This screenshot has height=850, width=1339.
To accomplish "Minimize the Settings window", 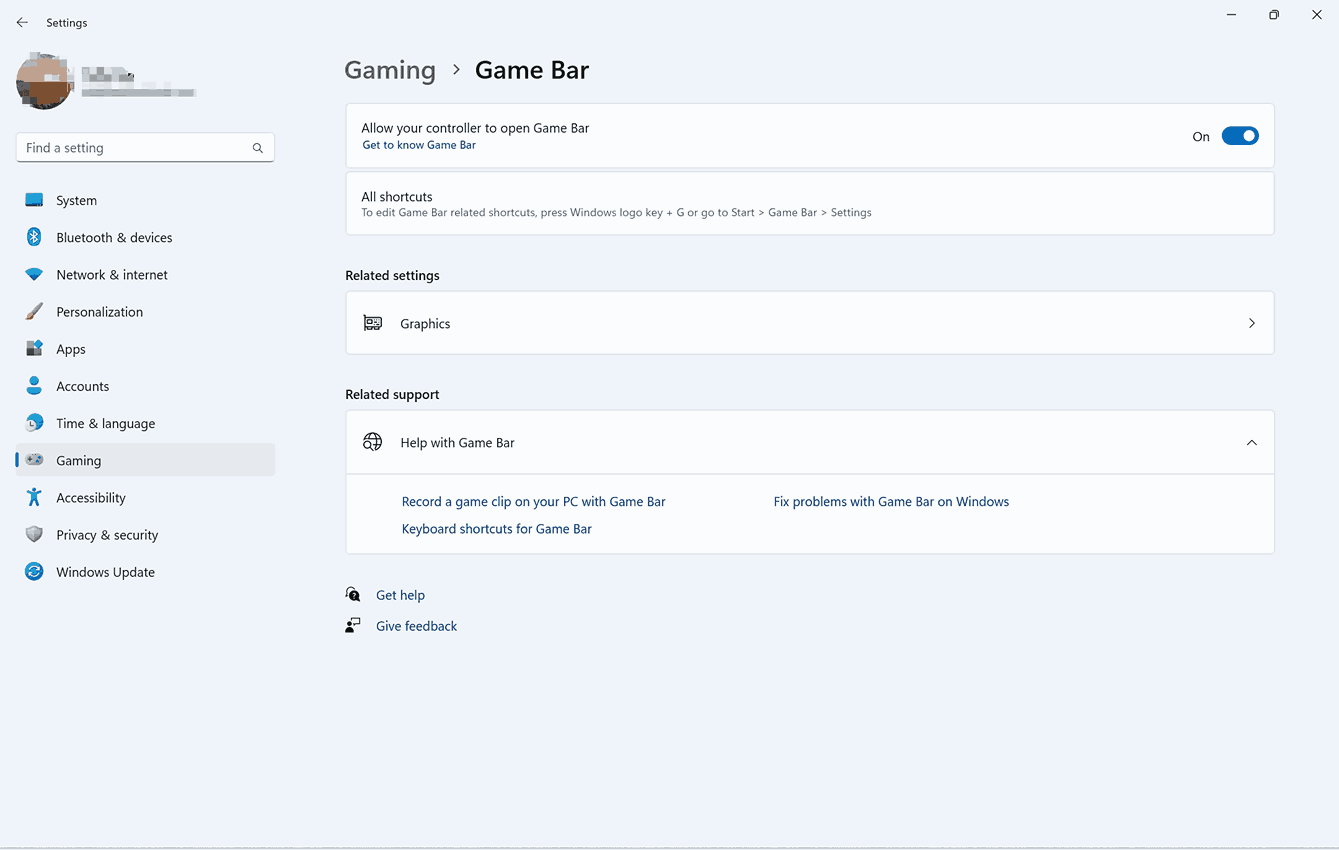I will [1231, 15].
